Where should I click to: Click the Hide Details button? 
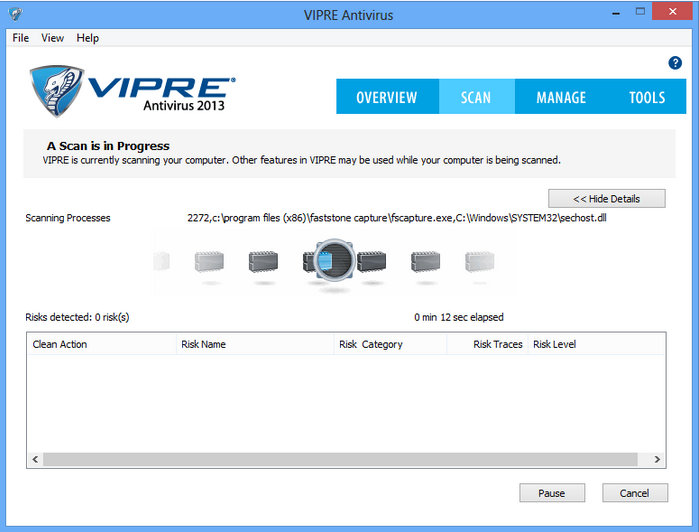[607, 198]
